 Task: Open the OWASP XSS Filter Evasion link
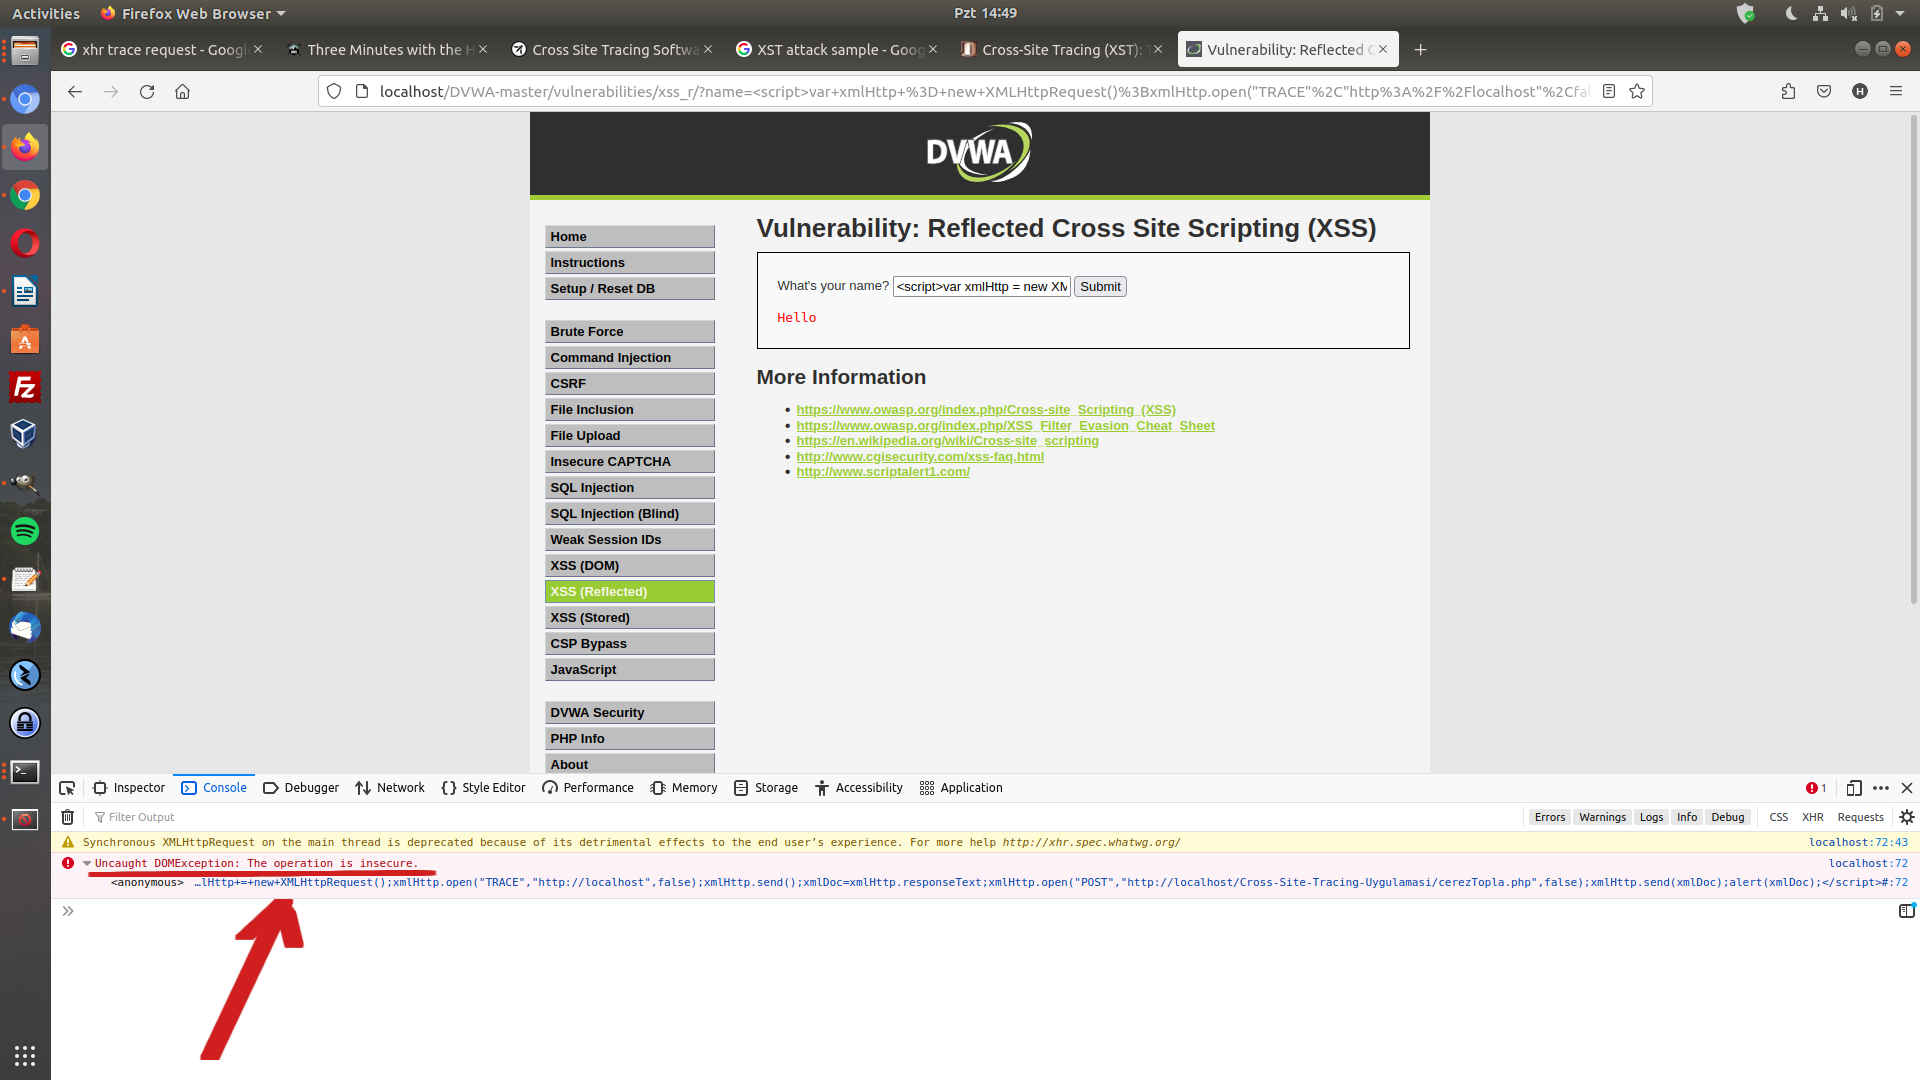[x=1005, y=426]
